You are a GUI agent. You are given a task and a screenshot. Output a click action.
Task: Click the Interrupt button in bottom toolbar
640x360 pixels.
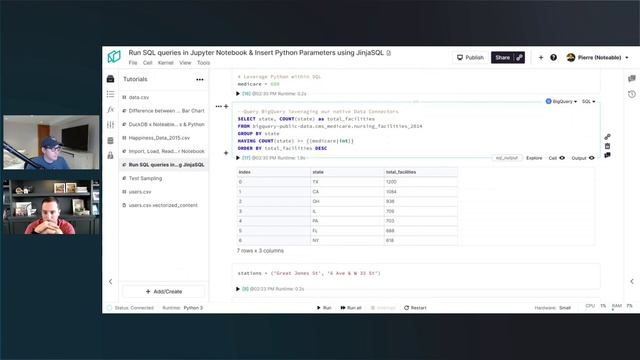383,308
